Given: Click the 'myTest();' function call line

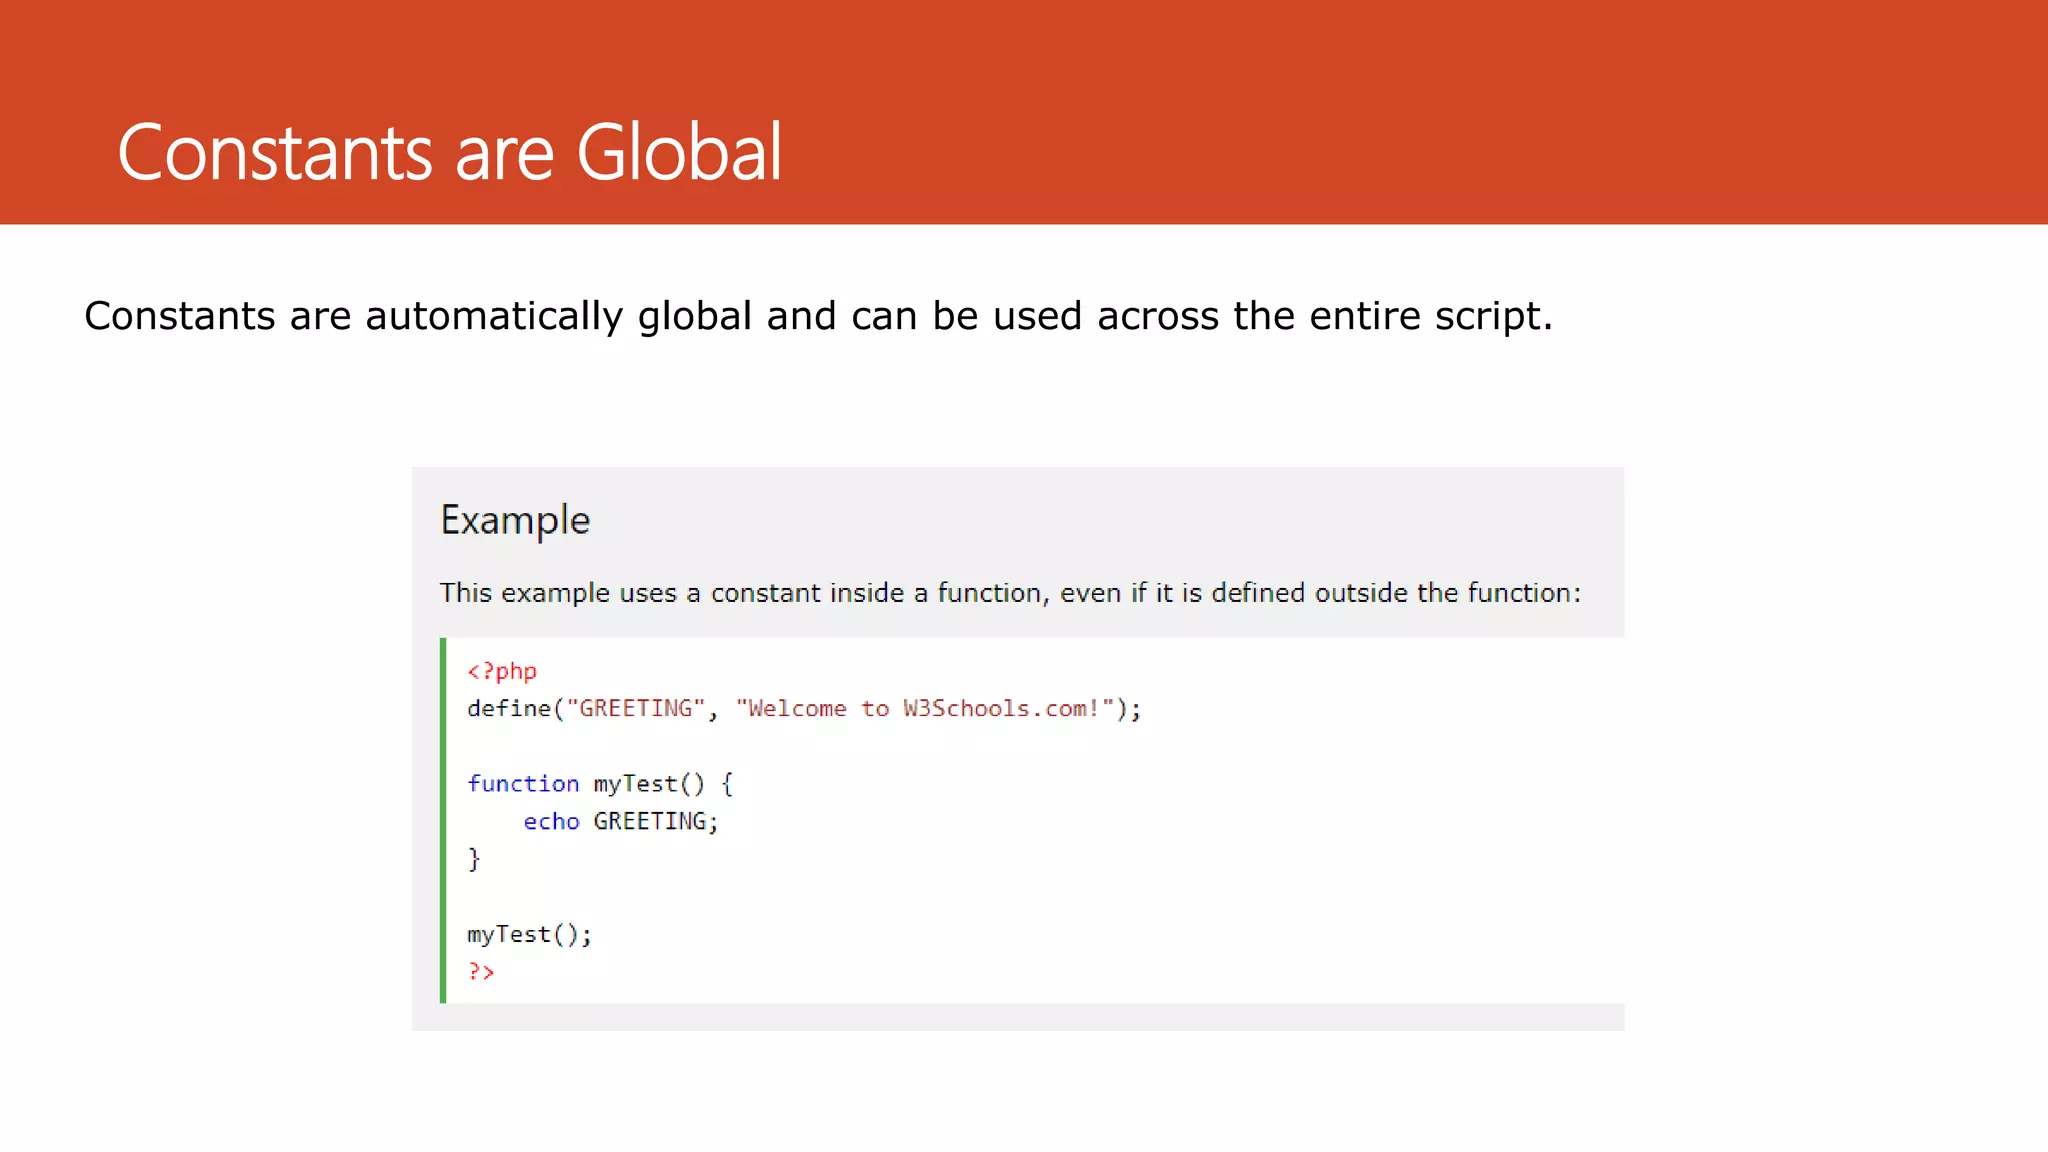Looking at the screenshot, I should click(x=529, y=935).
